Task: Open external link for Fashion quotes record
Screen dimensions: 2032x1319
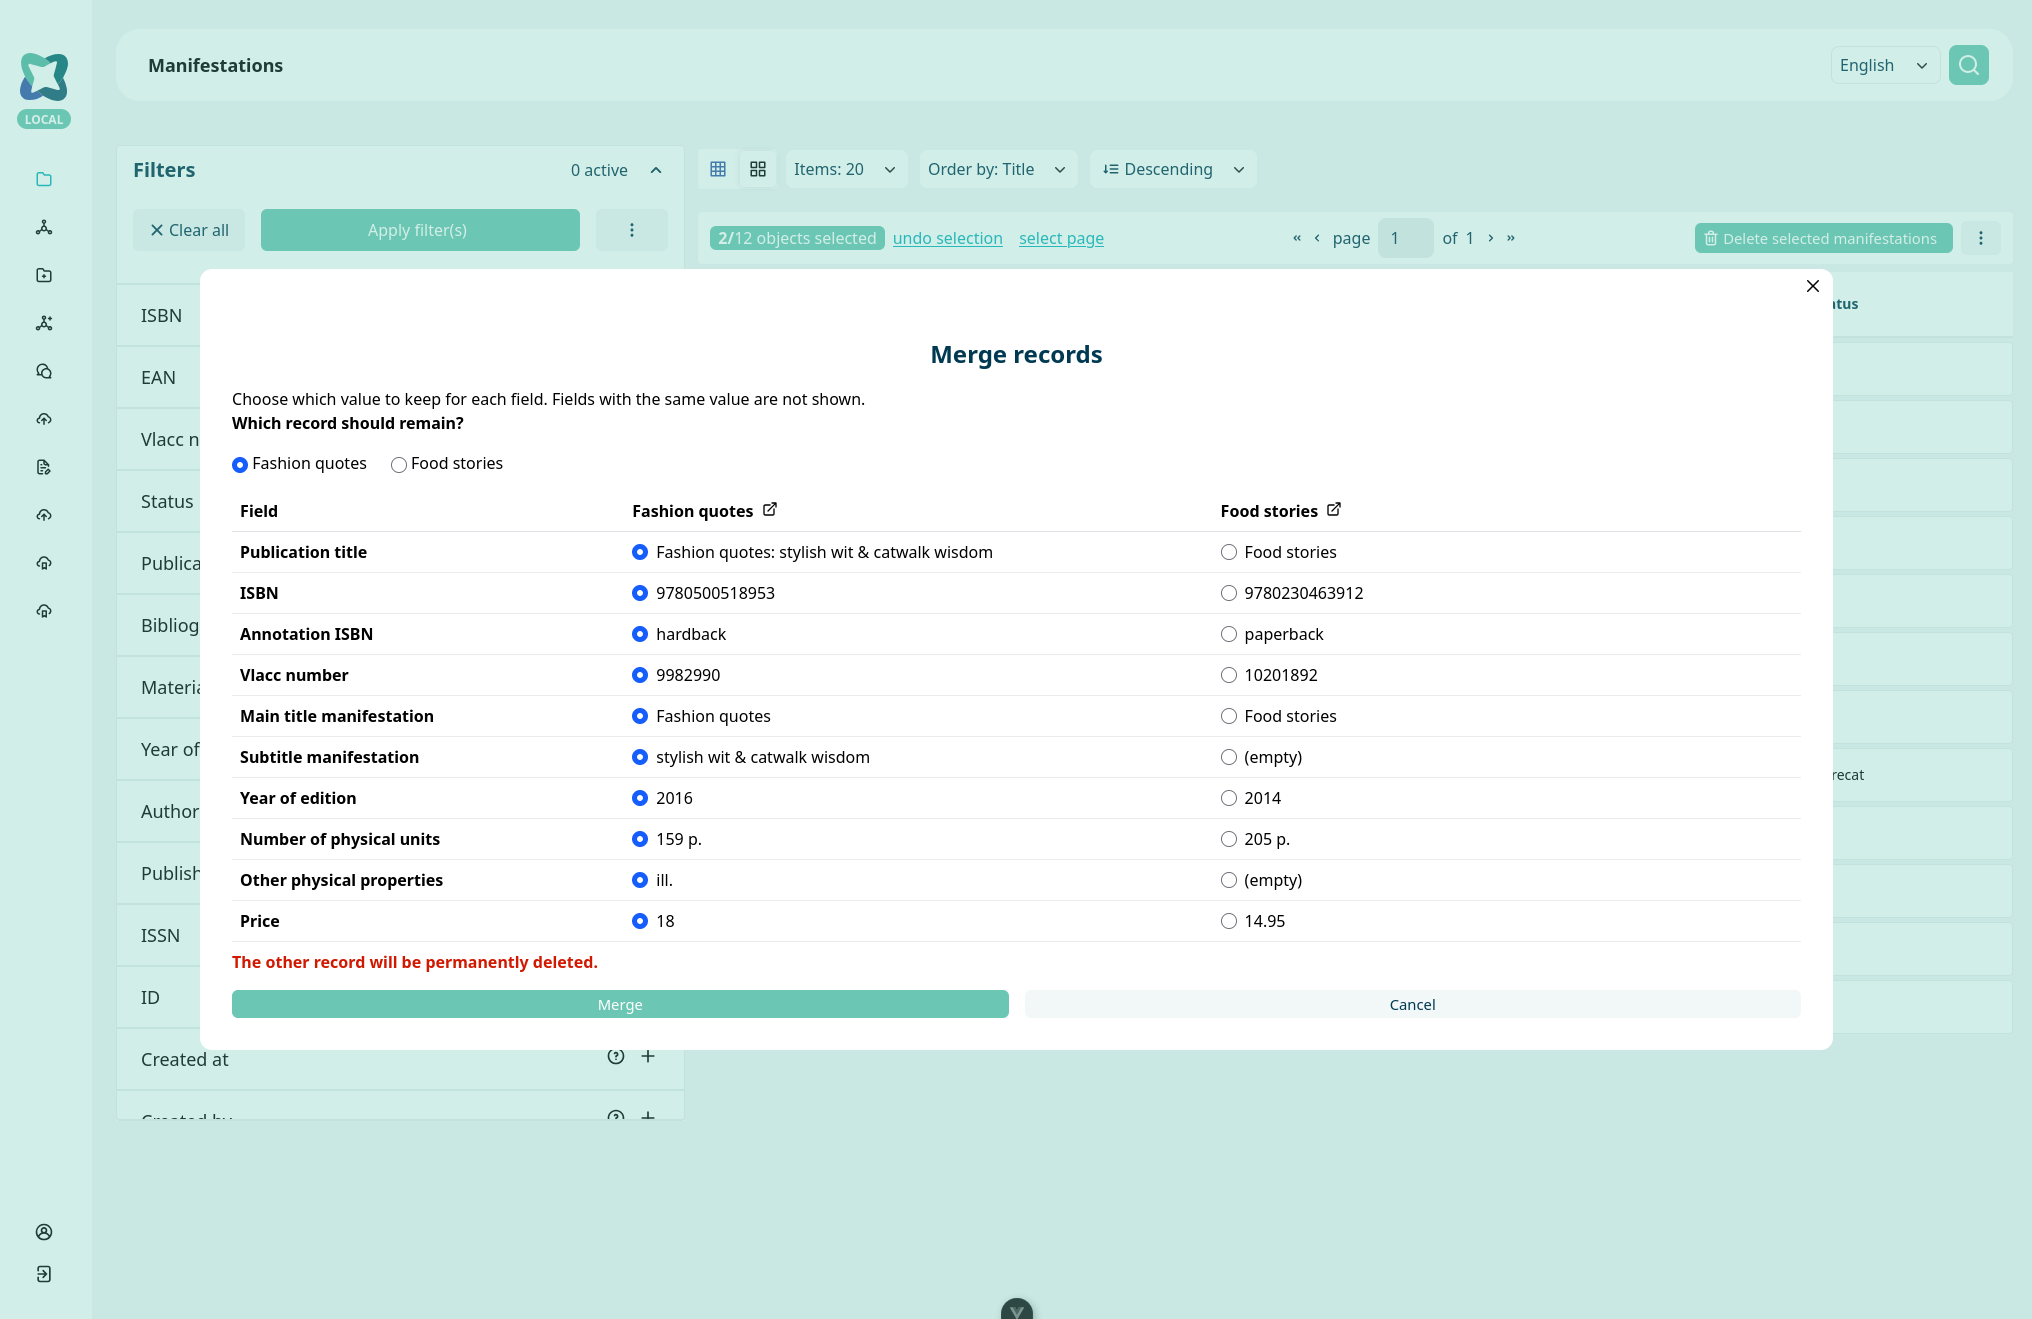Action: coord(770,510)
